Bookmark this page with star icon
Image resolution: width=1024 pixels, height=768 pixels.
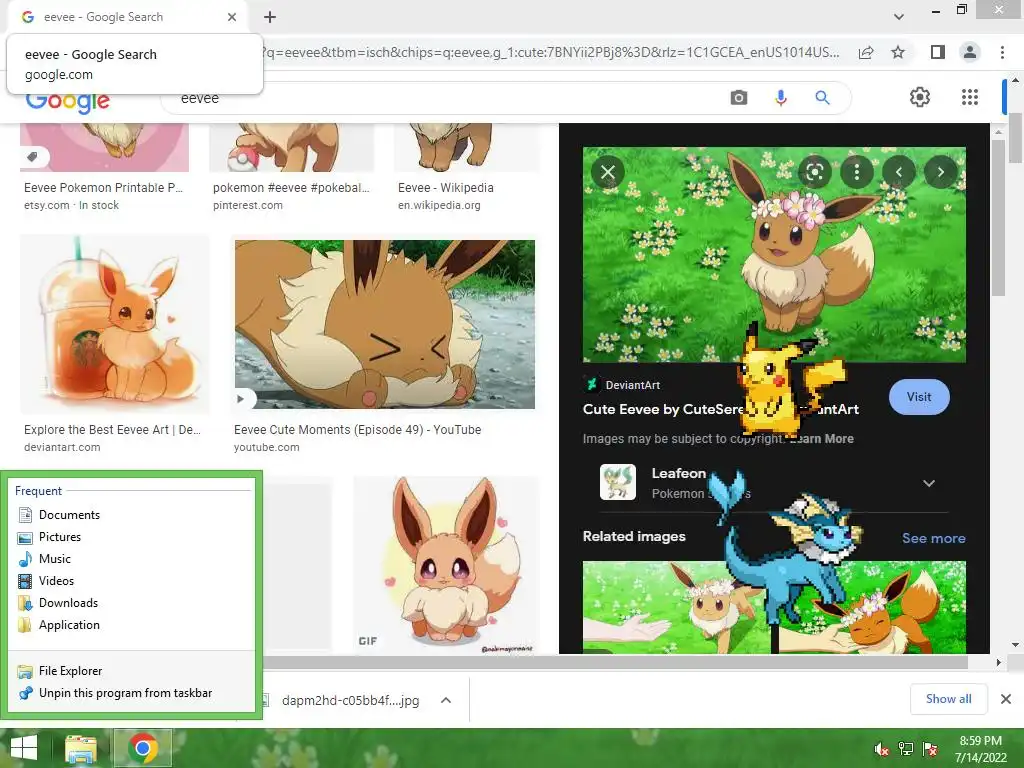click(899, 52)
